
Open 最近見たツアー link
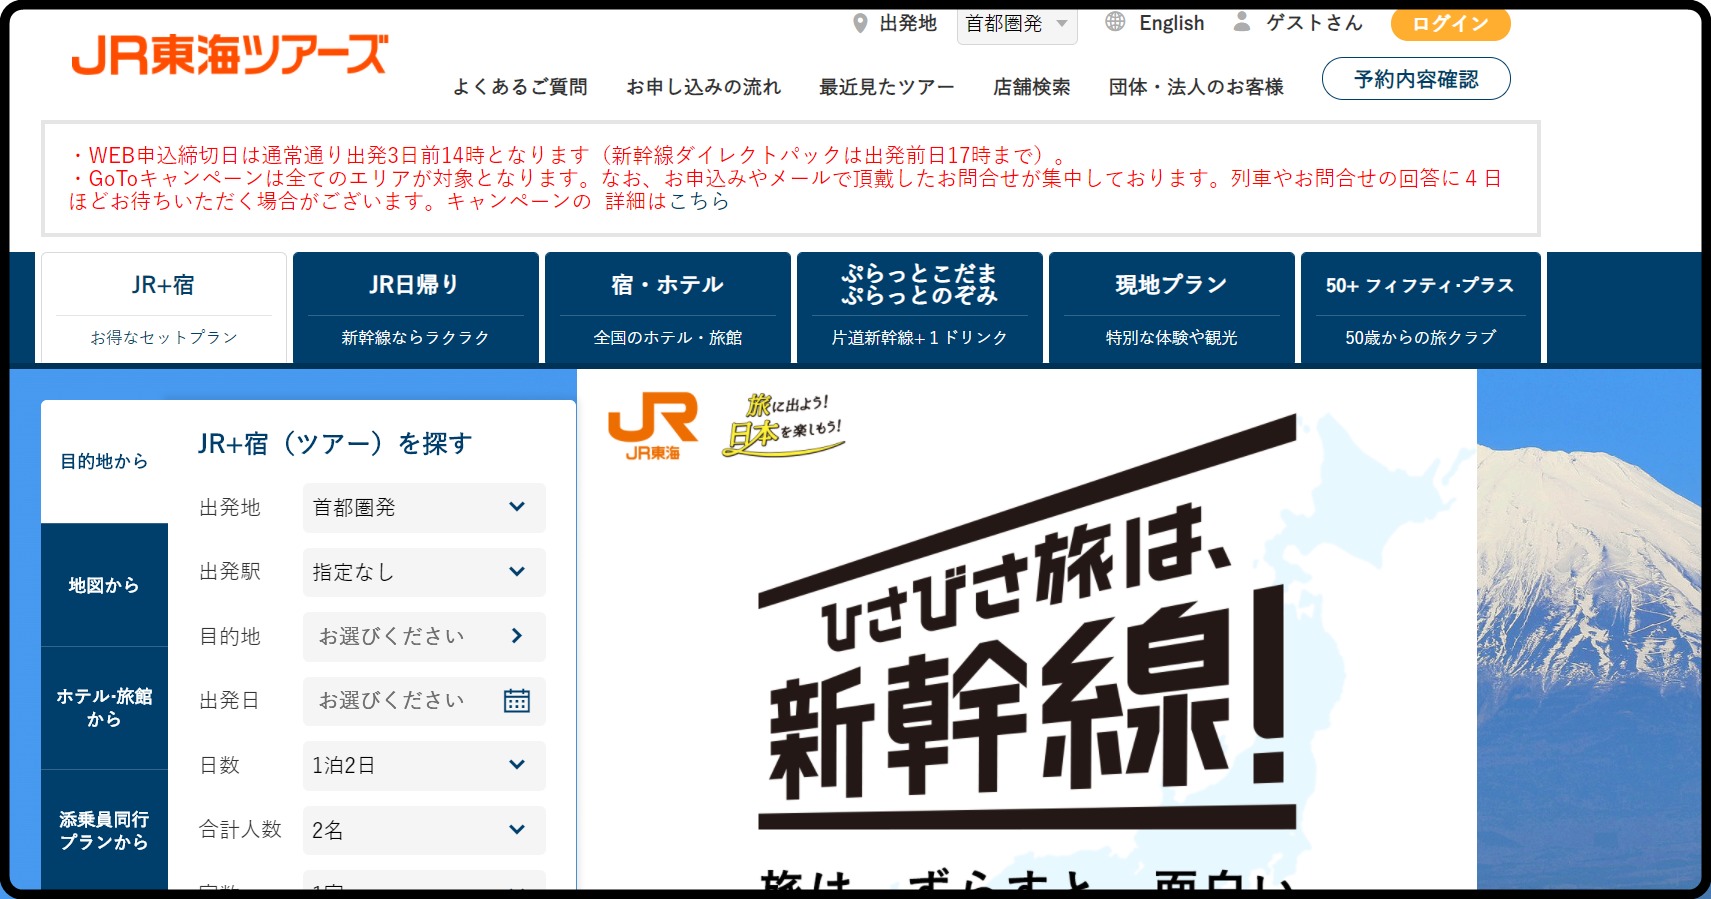(887, 87)
